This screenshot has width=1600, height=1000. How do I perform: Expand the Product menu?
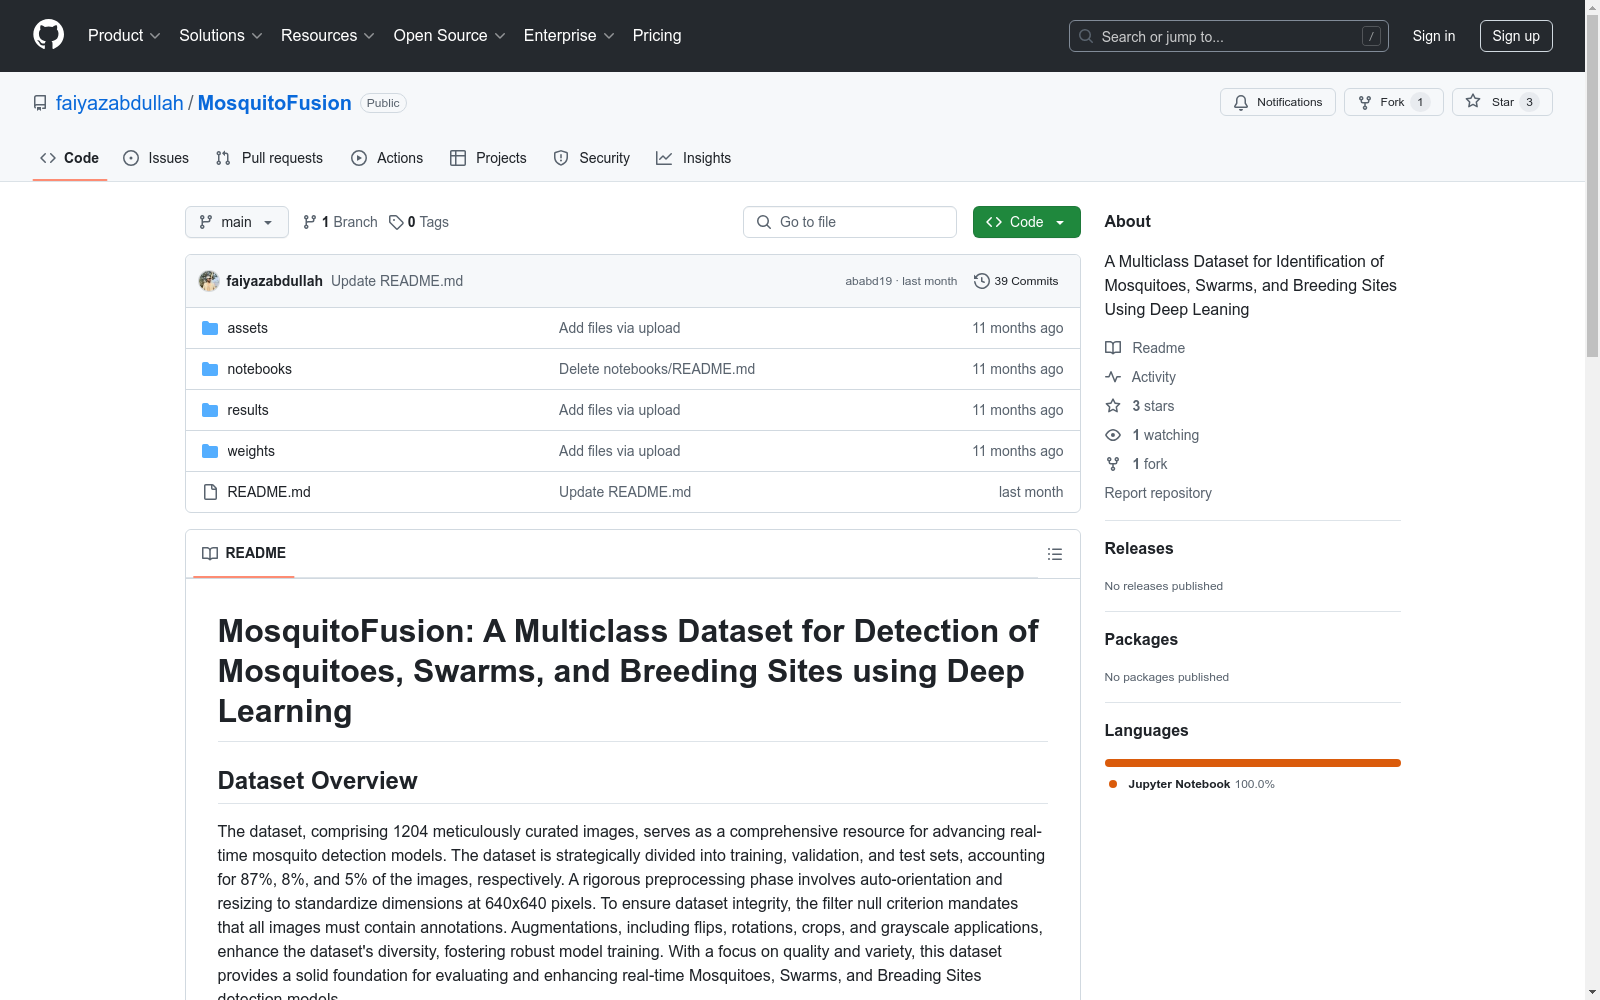pos(124,35)
